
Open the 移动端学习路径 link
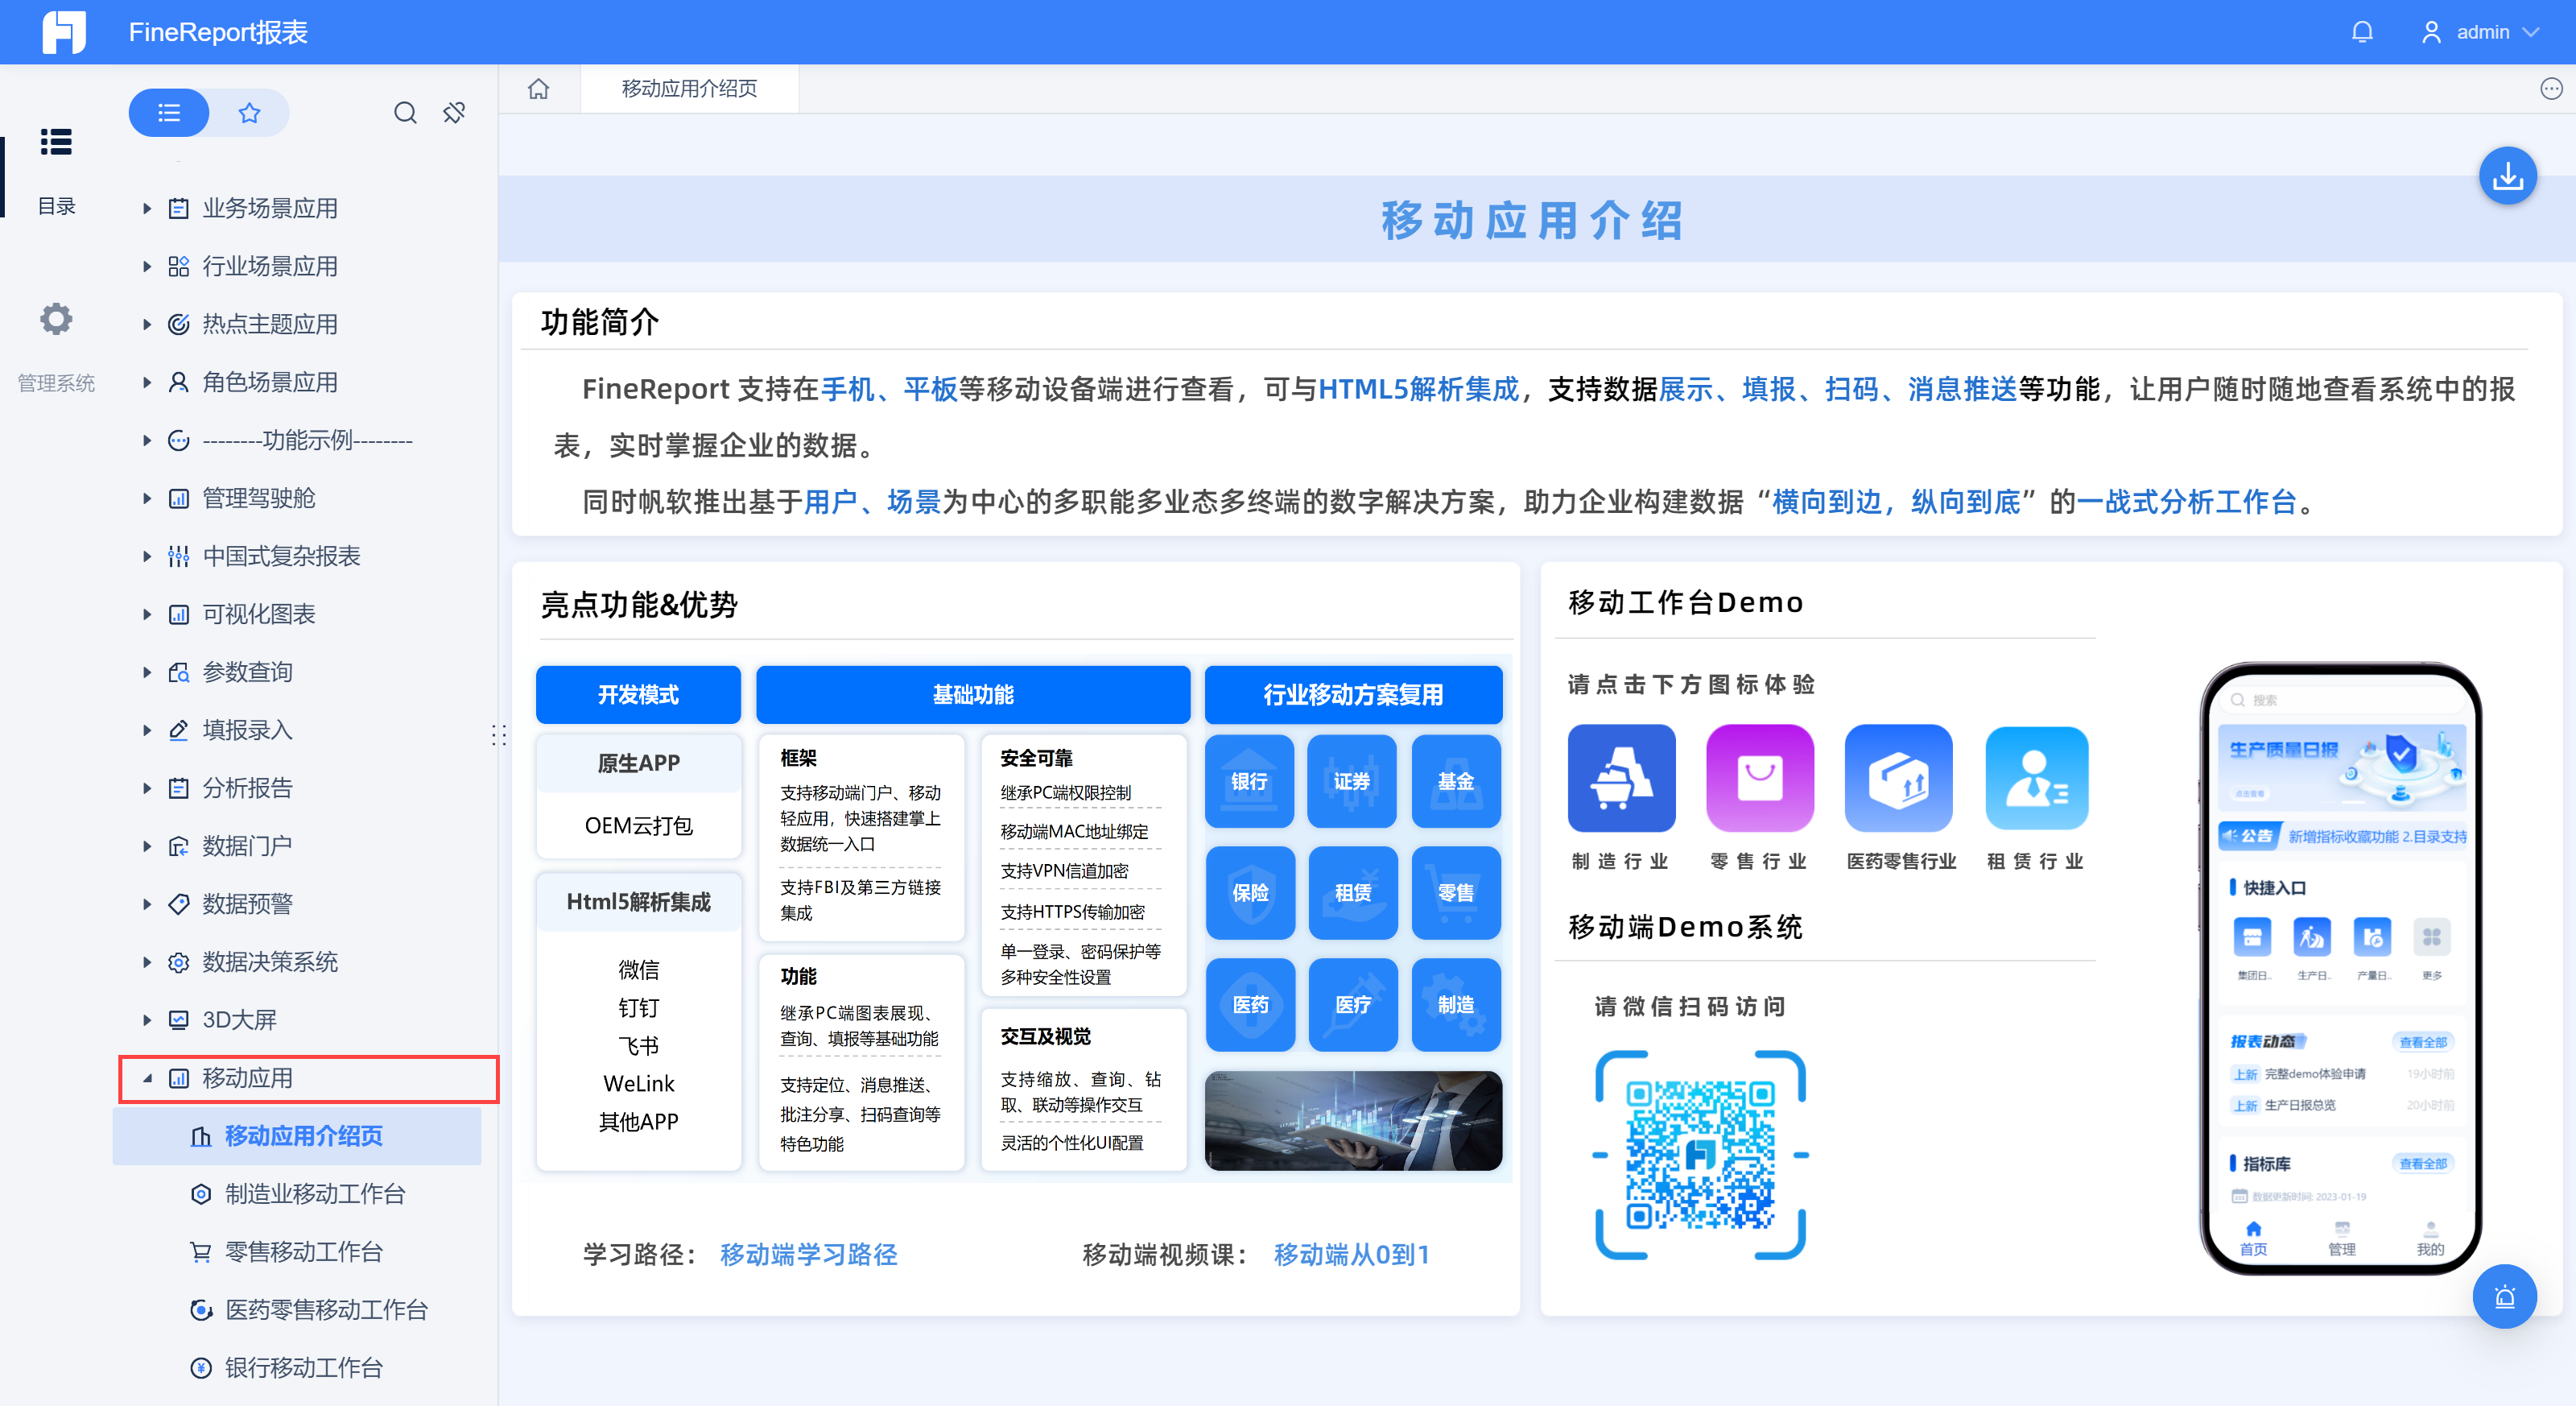[808, 1254]
